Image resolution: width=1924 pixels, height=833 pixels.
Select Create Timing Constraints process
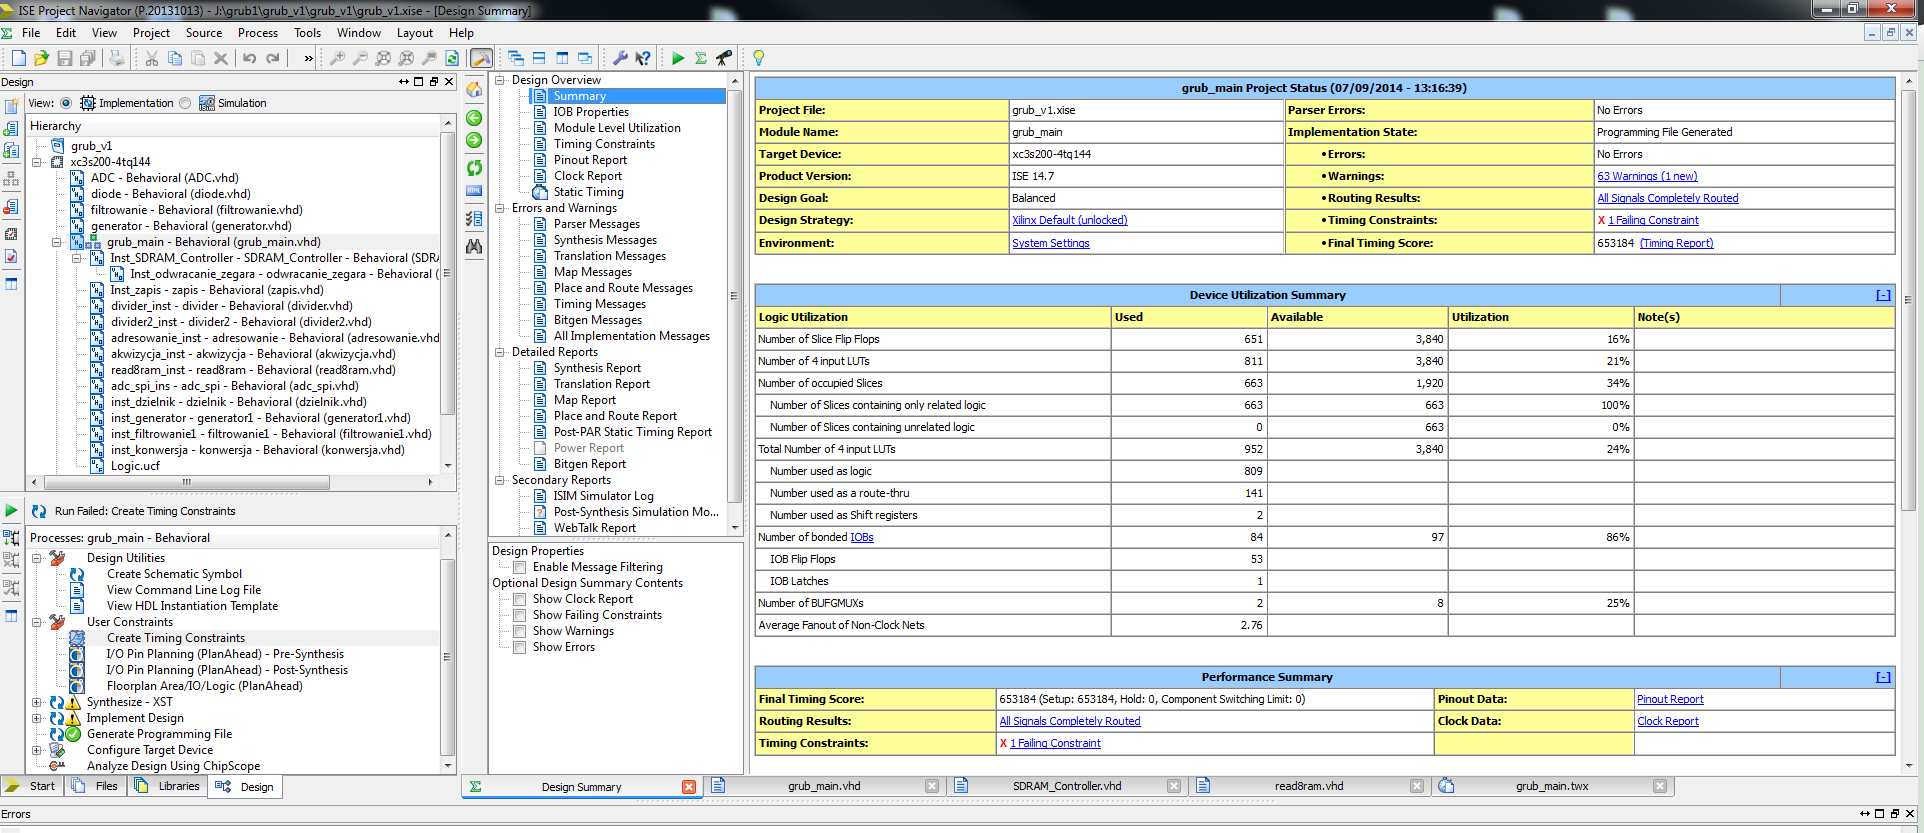click(x=175, y=638)
